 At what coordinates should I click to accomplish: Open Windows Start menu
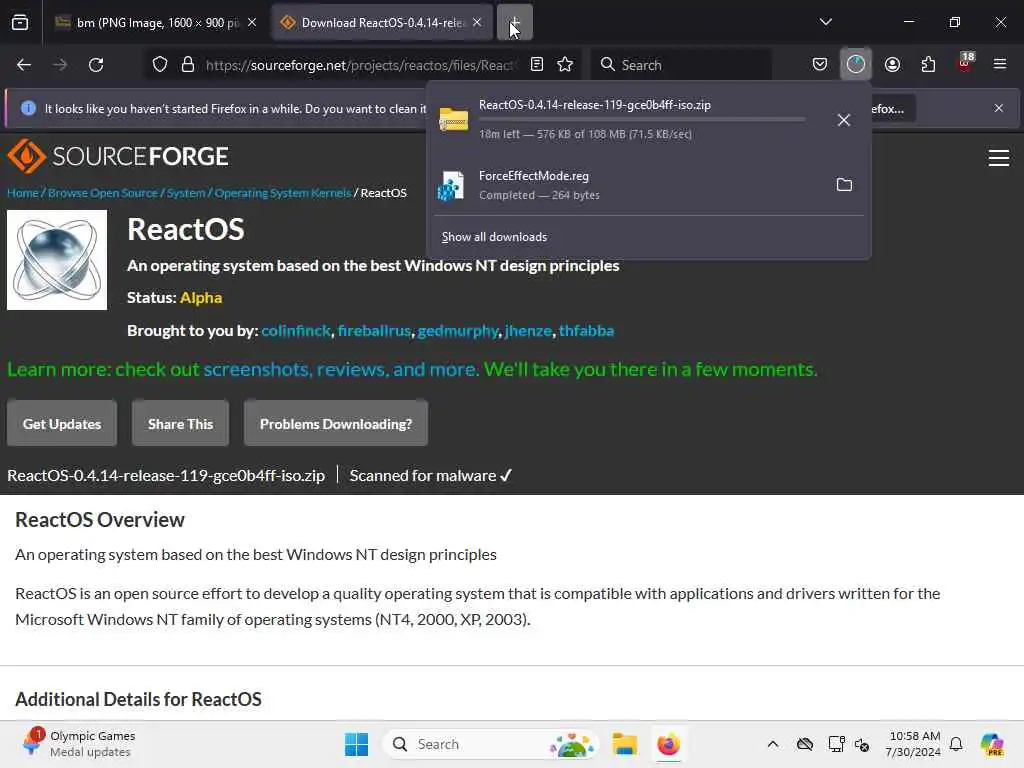click(357, 744)
